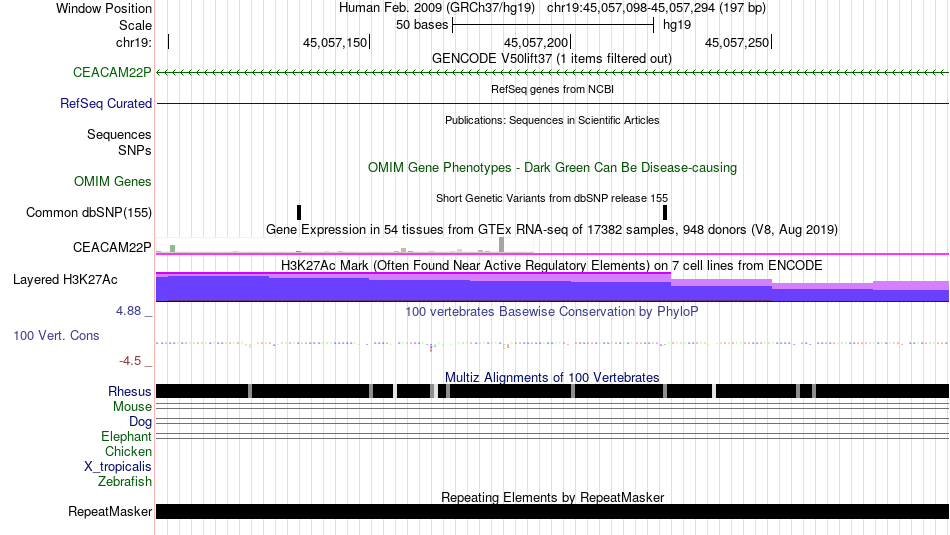Click the Chicken alignment label
Viewport: 950px width, 535px height.
tap(128, 451)
